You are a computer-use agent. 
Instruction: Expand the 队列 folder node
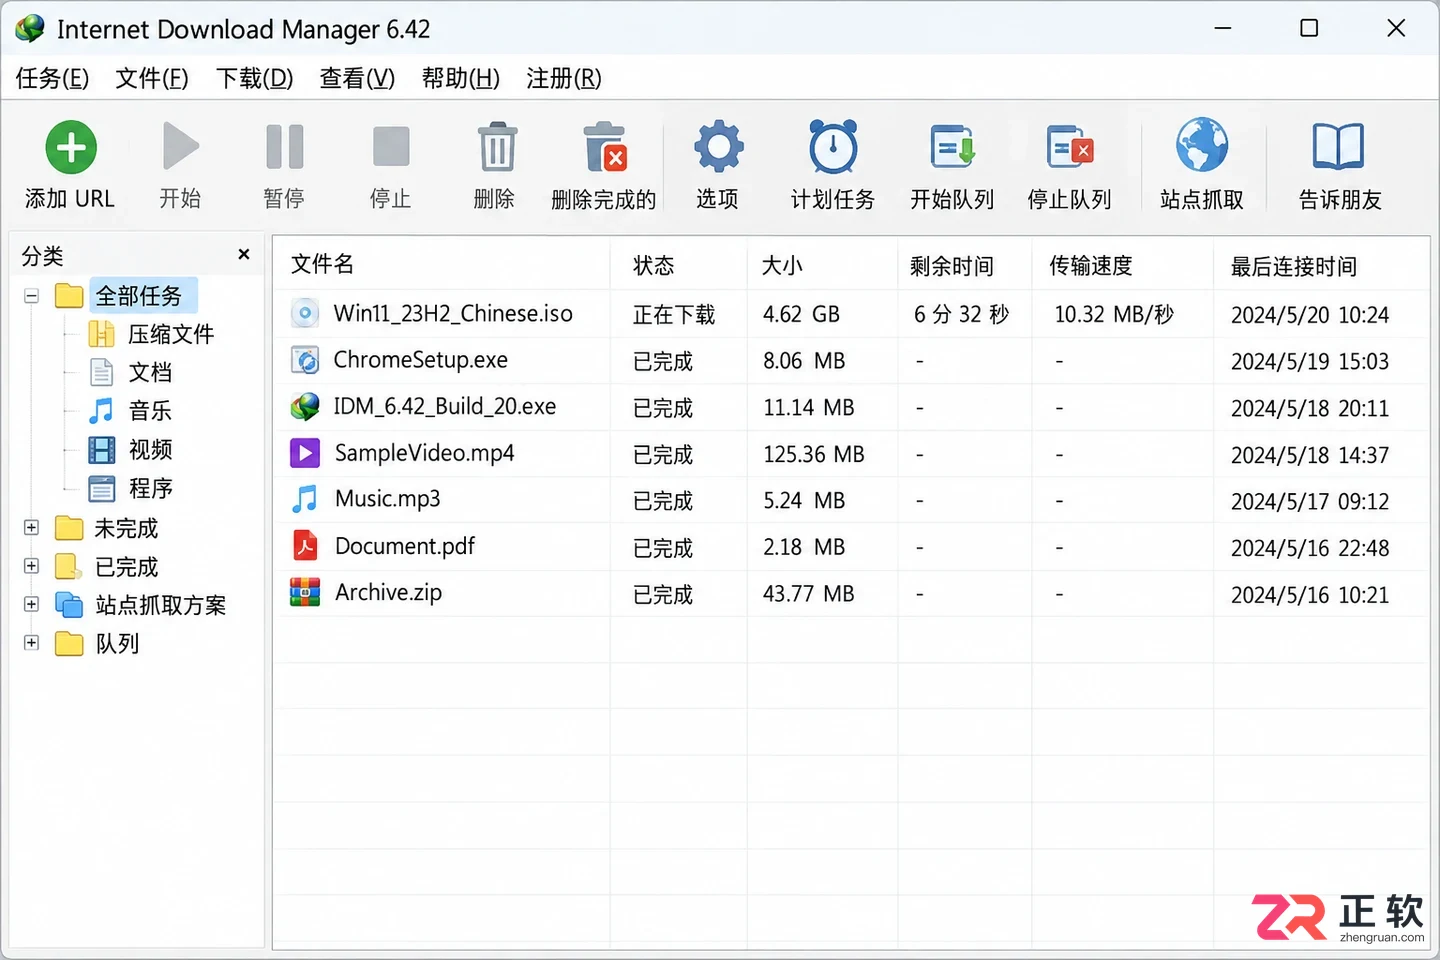pos(32,643)
